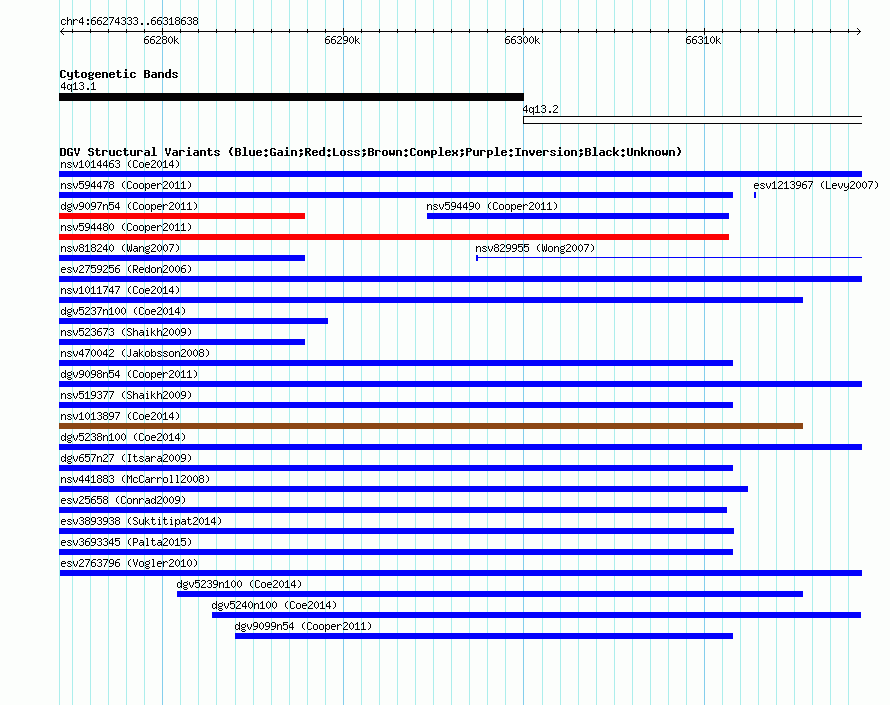Click the 66300k ruler tick label
This screenshot has width=890, height=705.
pos(522,40)
